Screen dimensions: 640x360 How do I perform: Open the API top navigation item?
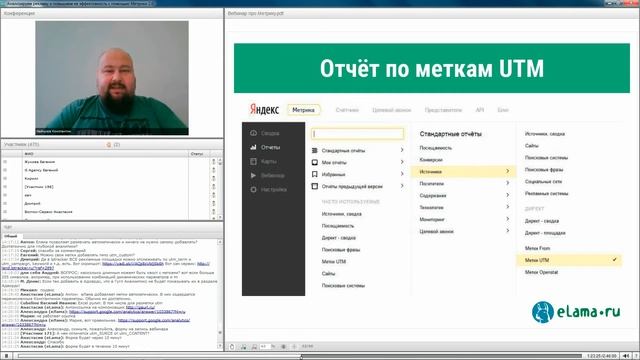point(480,110)
